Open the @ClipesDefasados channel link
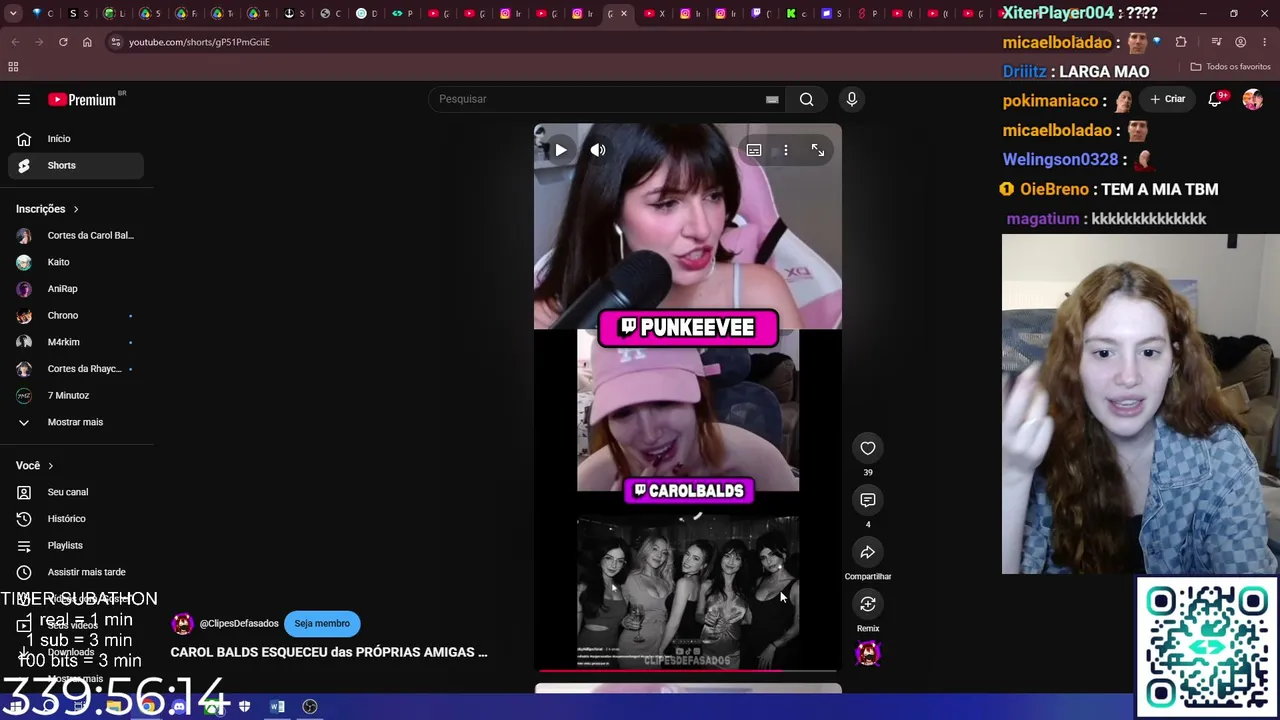The height and width of the screenshot is (720, 1280). point(239,624)
